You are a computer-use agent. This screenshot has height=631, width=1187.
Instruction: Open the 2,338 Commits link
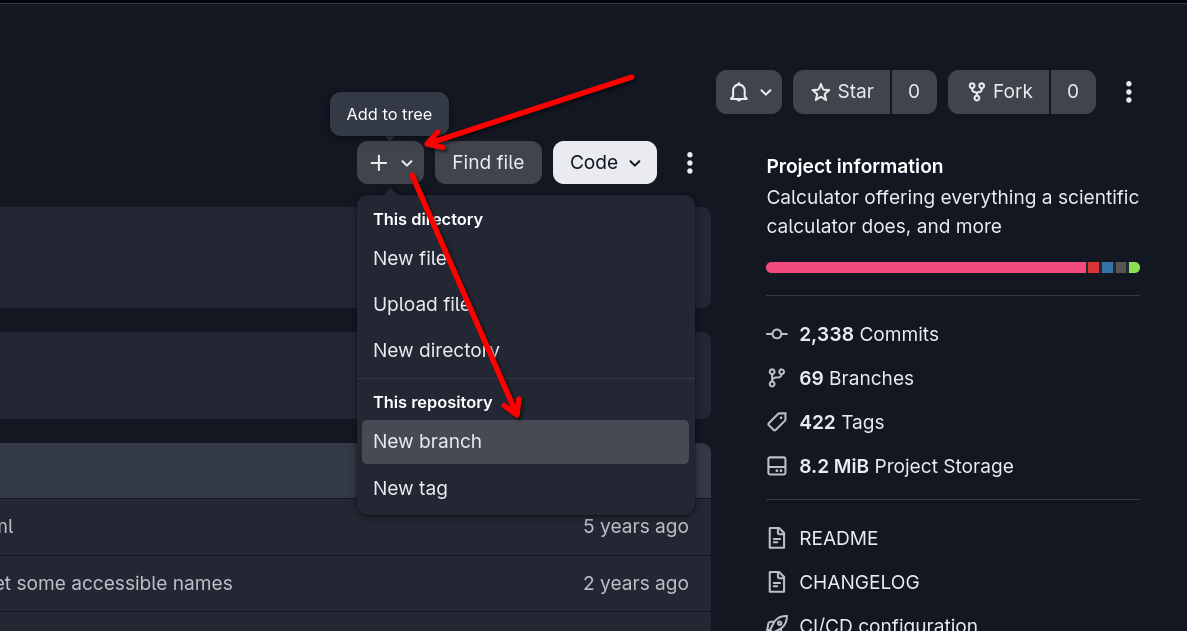click(868, 334)
